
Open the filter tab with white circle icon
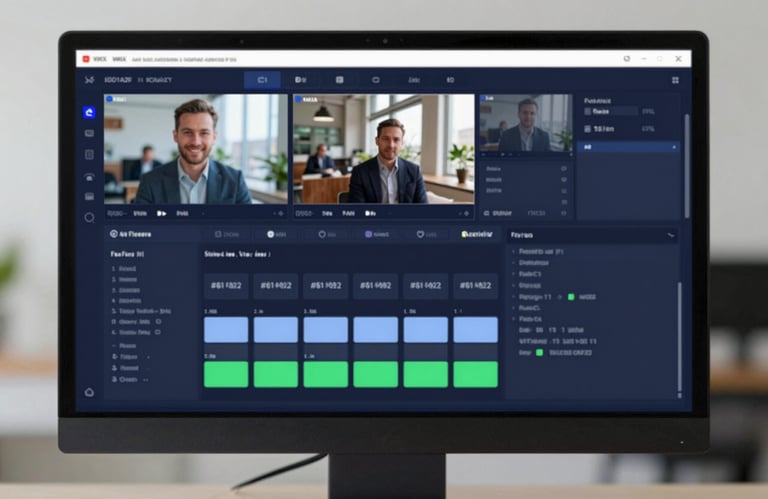[x=277, y=235]
